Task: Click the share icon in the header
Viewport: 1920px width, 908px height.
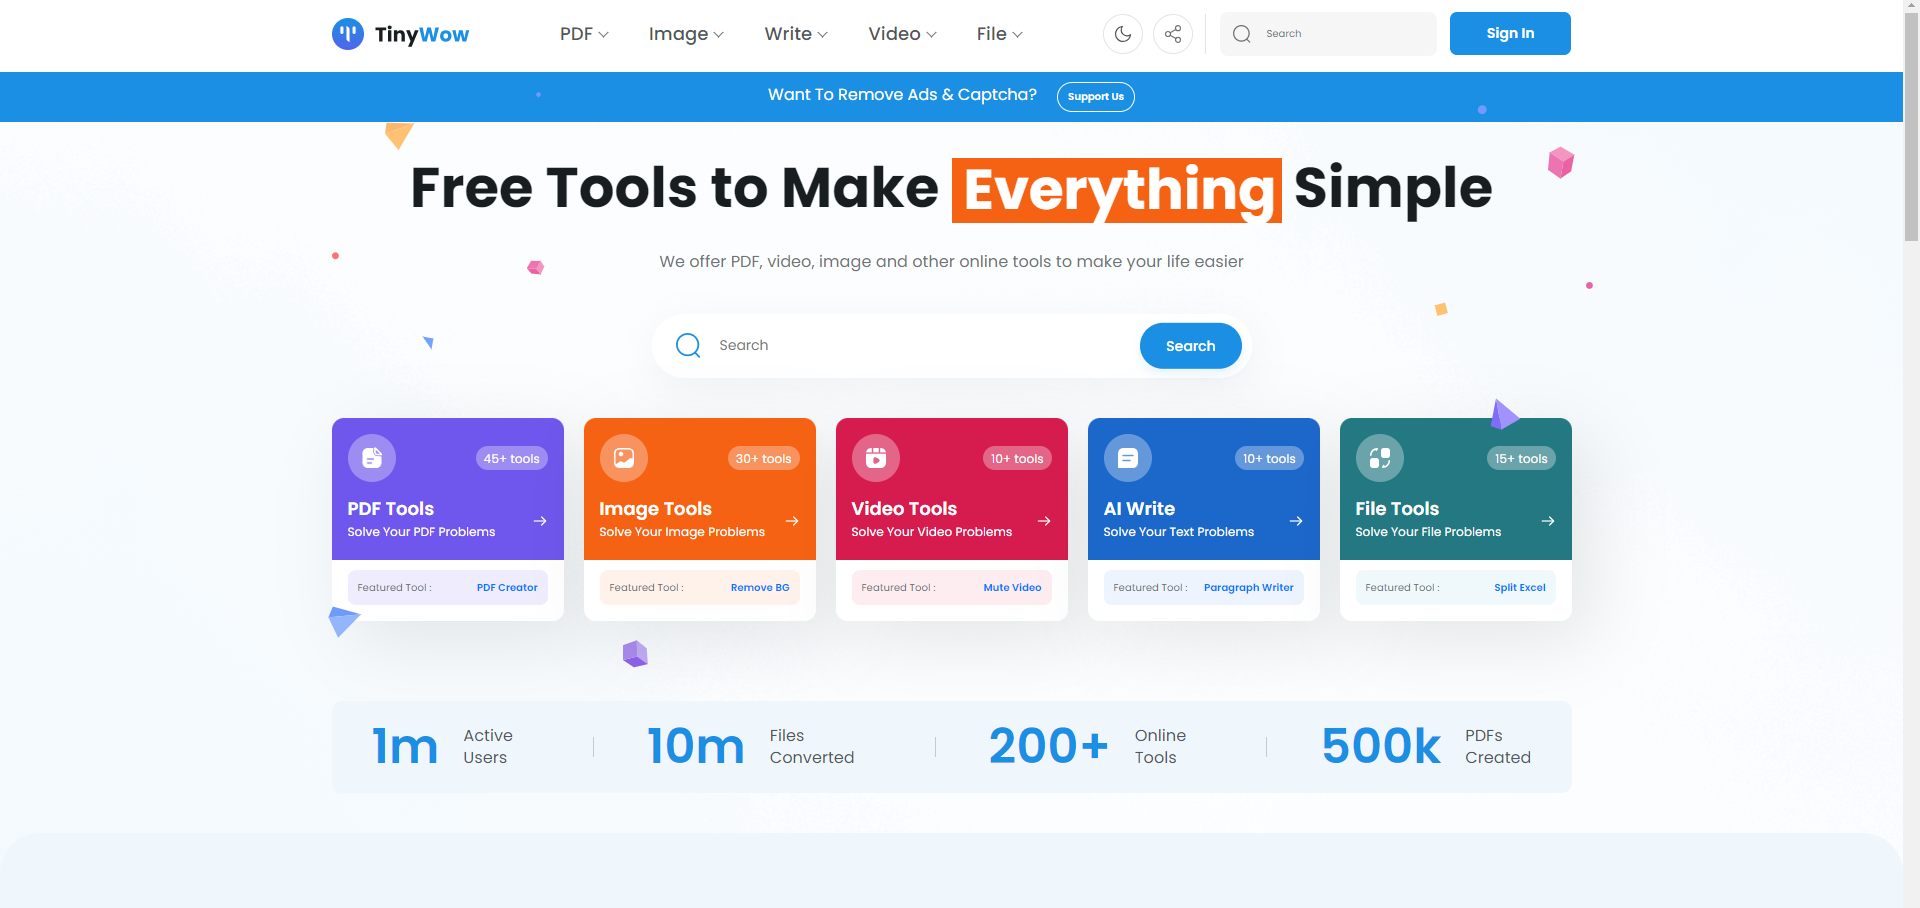Action: [x=1172, y=33]
